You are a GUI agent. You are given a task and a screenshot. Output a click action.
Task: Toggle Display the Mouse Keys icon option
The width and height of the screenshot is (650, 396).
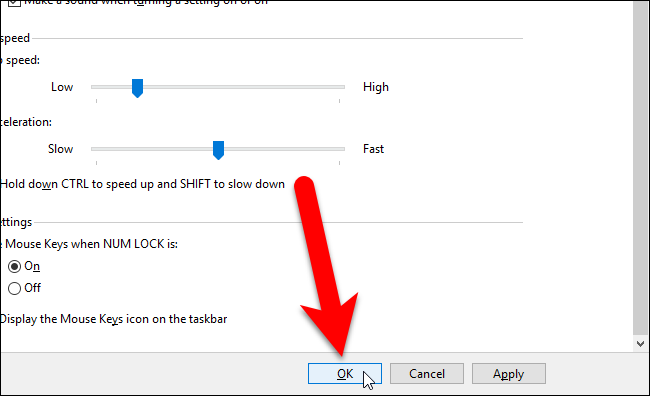(x=113, y=319)
